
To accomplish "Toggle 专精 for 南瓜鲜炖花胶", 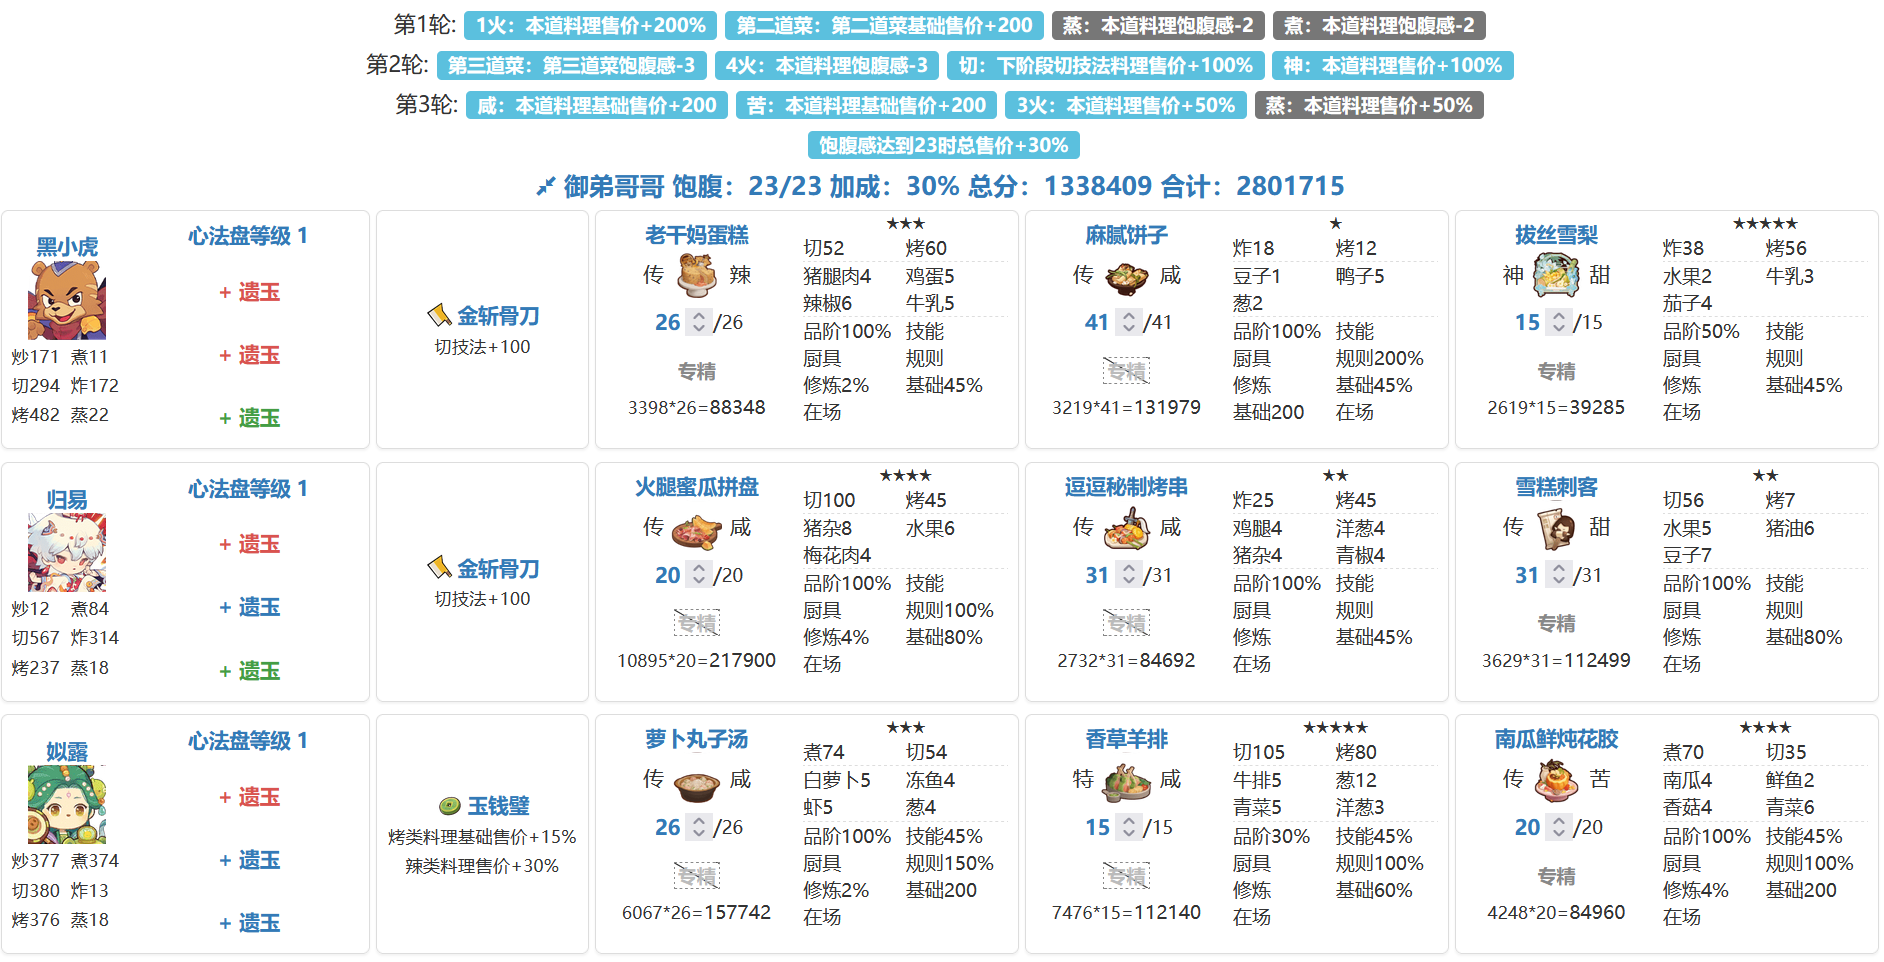I will 1557,876.
